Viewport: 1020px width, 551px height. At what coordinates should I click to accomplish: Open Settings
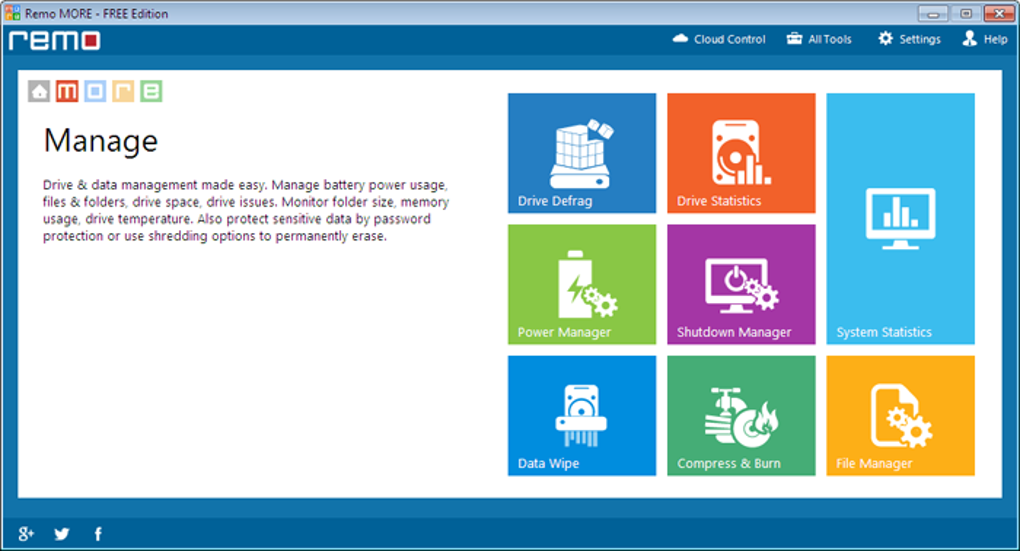click(909, 39)
